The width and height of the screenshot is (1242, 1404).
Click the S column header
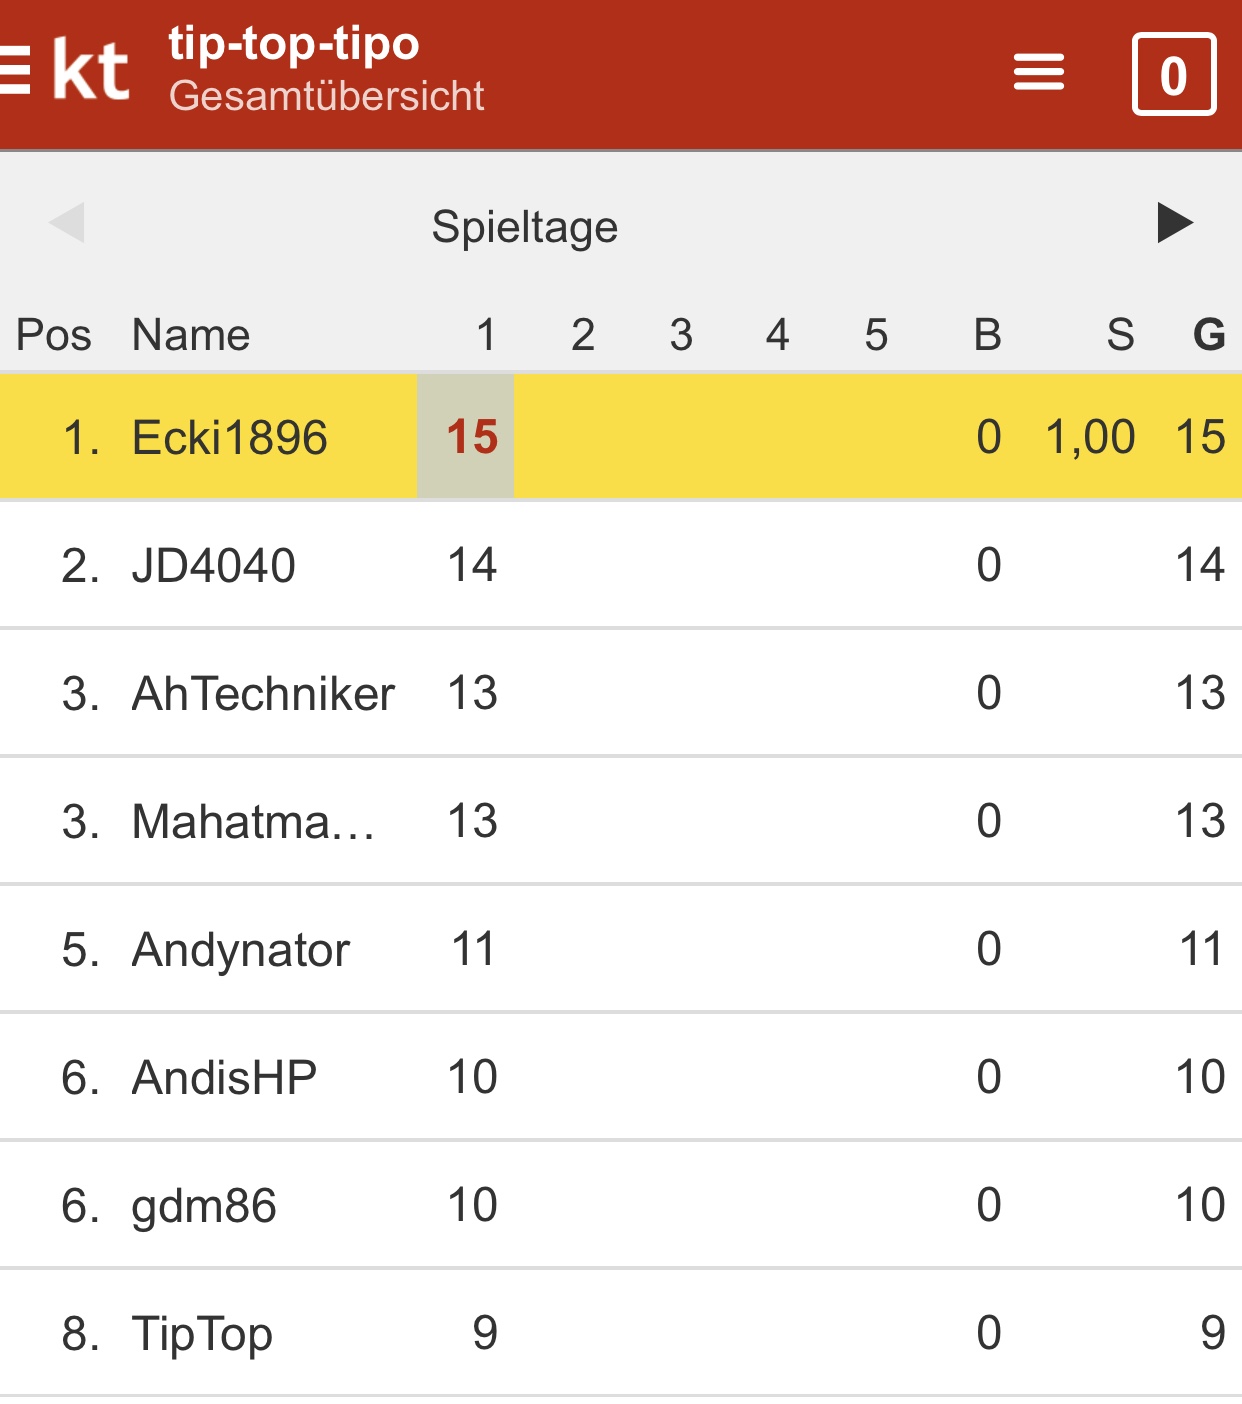coord(1120,335)
